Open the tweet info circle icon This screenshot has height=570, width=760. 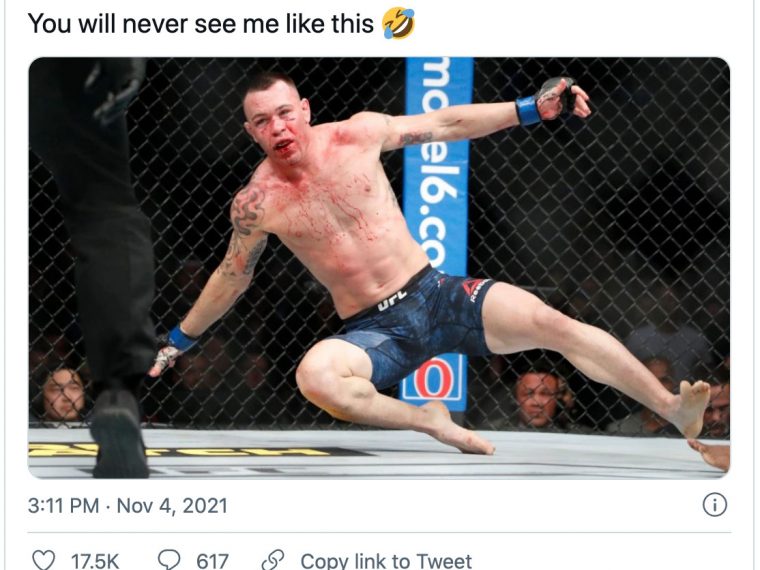[x=714, y=505]
